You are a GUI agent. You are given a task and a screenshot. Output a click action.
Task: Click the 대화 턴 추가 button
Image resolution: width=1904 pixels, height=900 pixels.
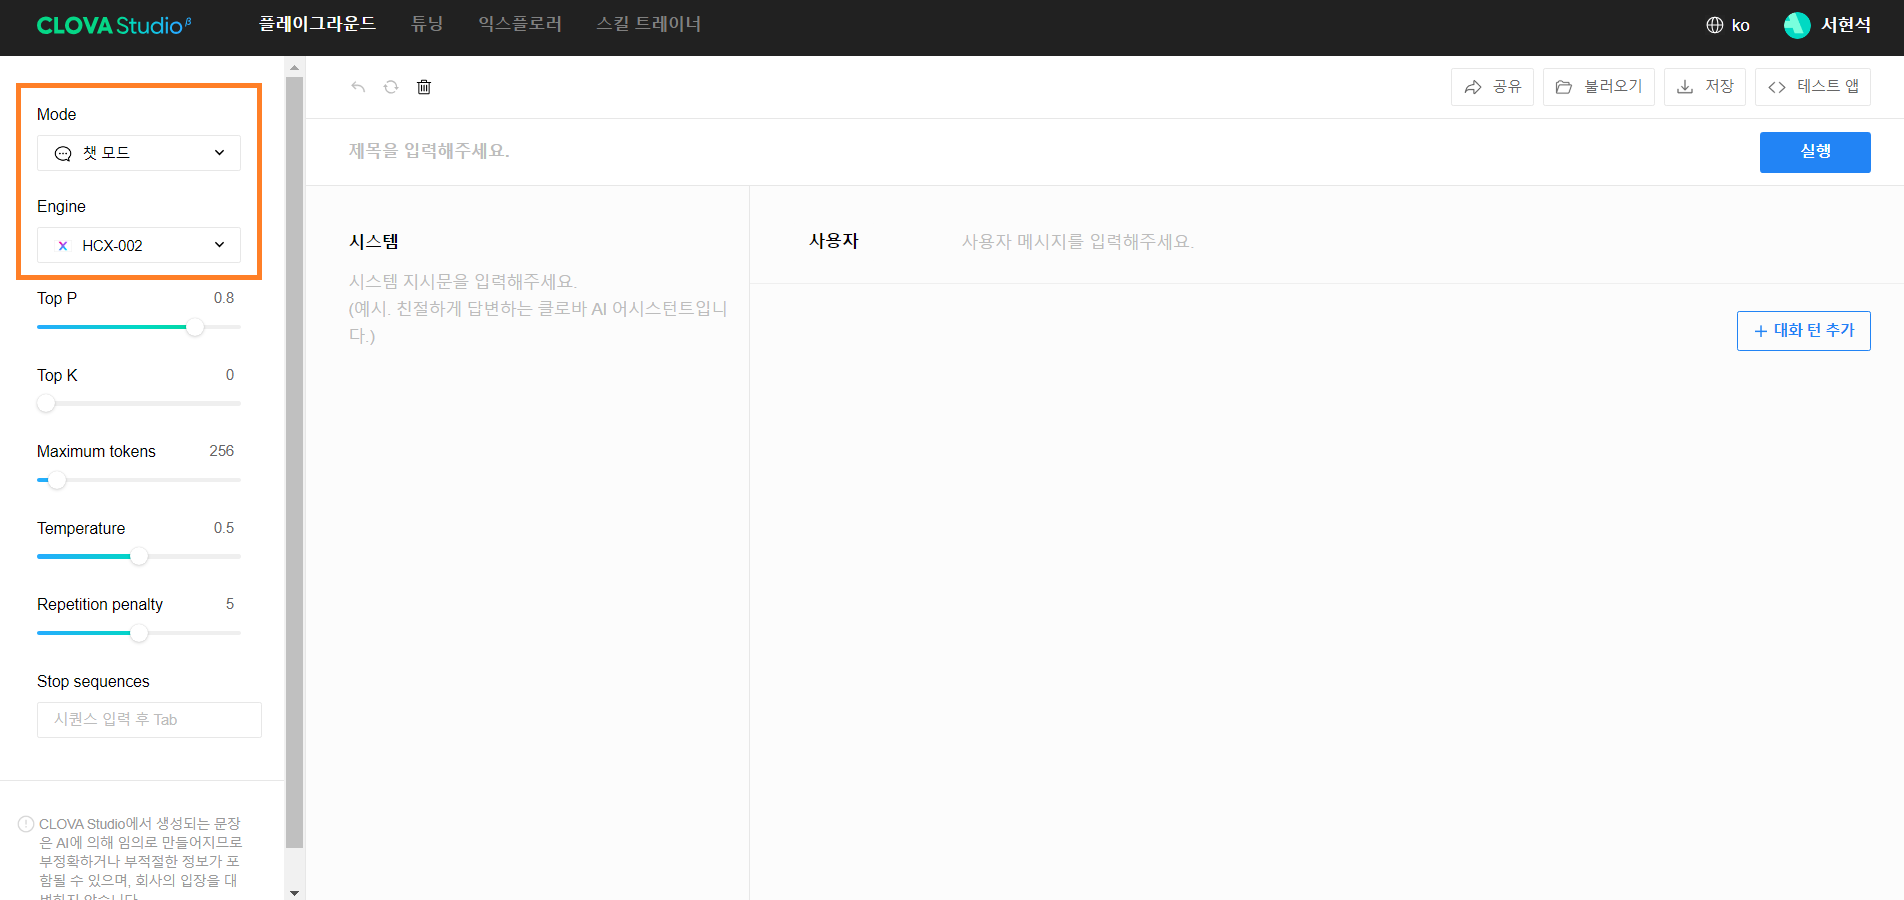click(x=1804, y=331)
